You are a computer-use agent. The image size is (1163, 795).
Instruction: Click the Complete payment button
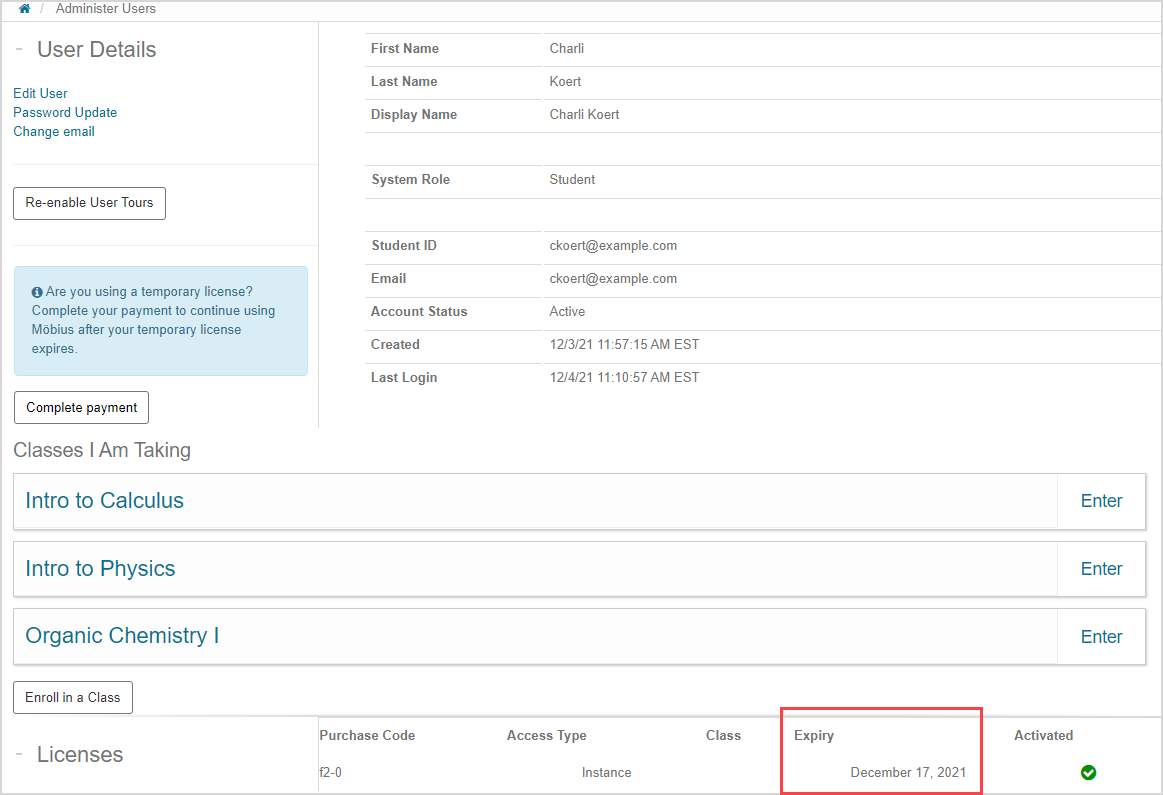tap(81, 407)
